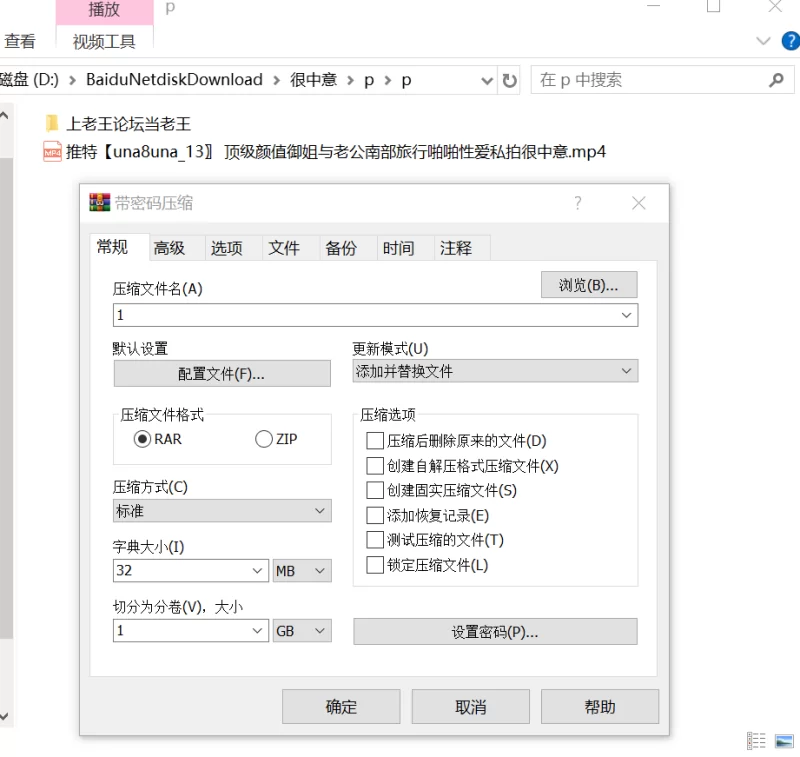Enable 锁定压缩文件(L) checkbox
Image resolution: width=800 pixels, height=757 pixels.
(375, 565)
